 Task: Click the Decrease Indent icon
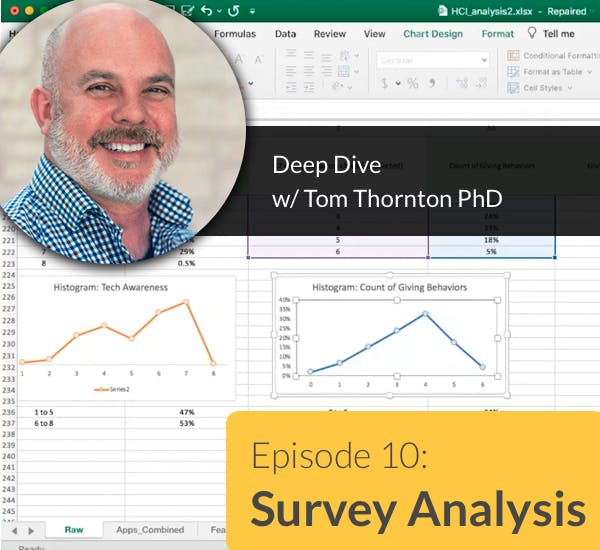(x=291, y=88)
